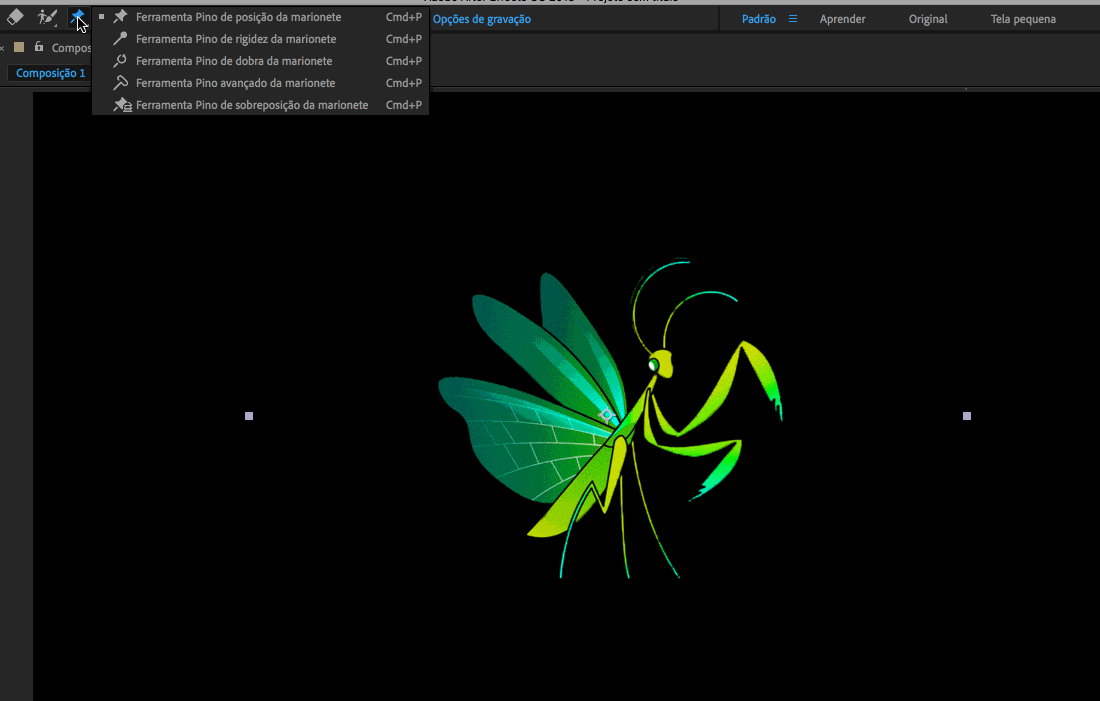
Task: Close the composition panel with the x
Action: [x=2, y=48]
